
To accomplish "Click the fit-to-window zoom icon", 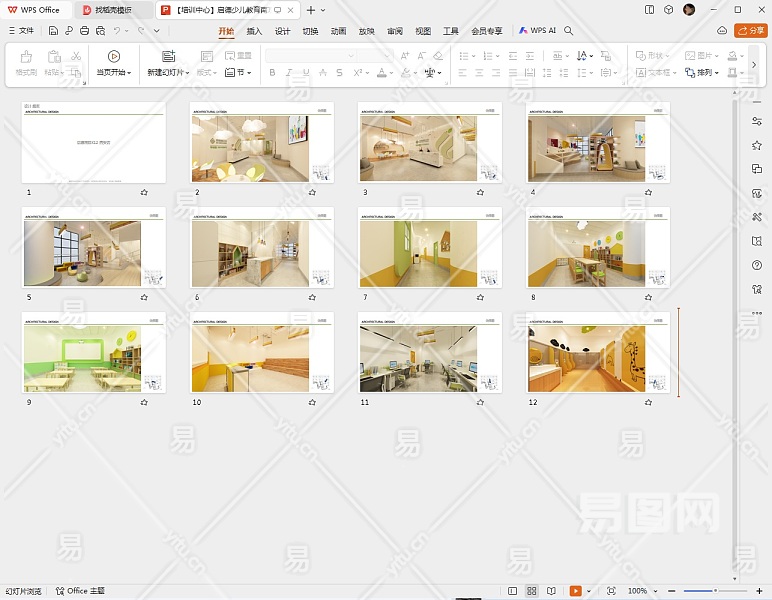I will coord(611,591).
